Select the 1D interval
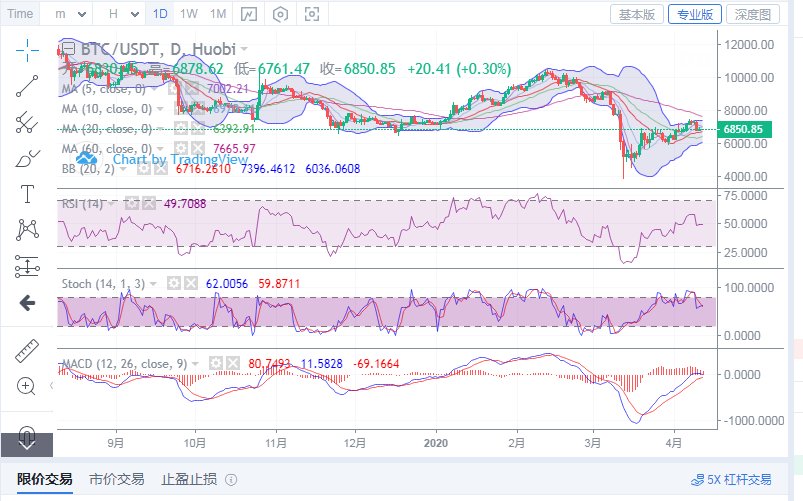The width and height of the screenshot is (803, 501). tap(160, 14)
